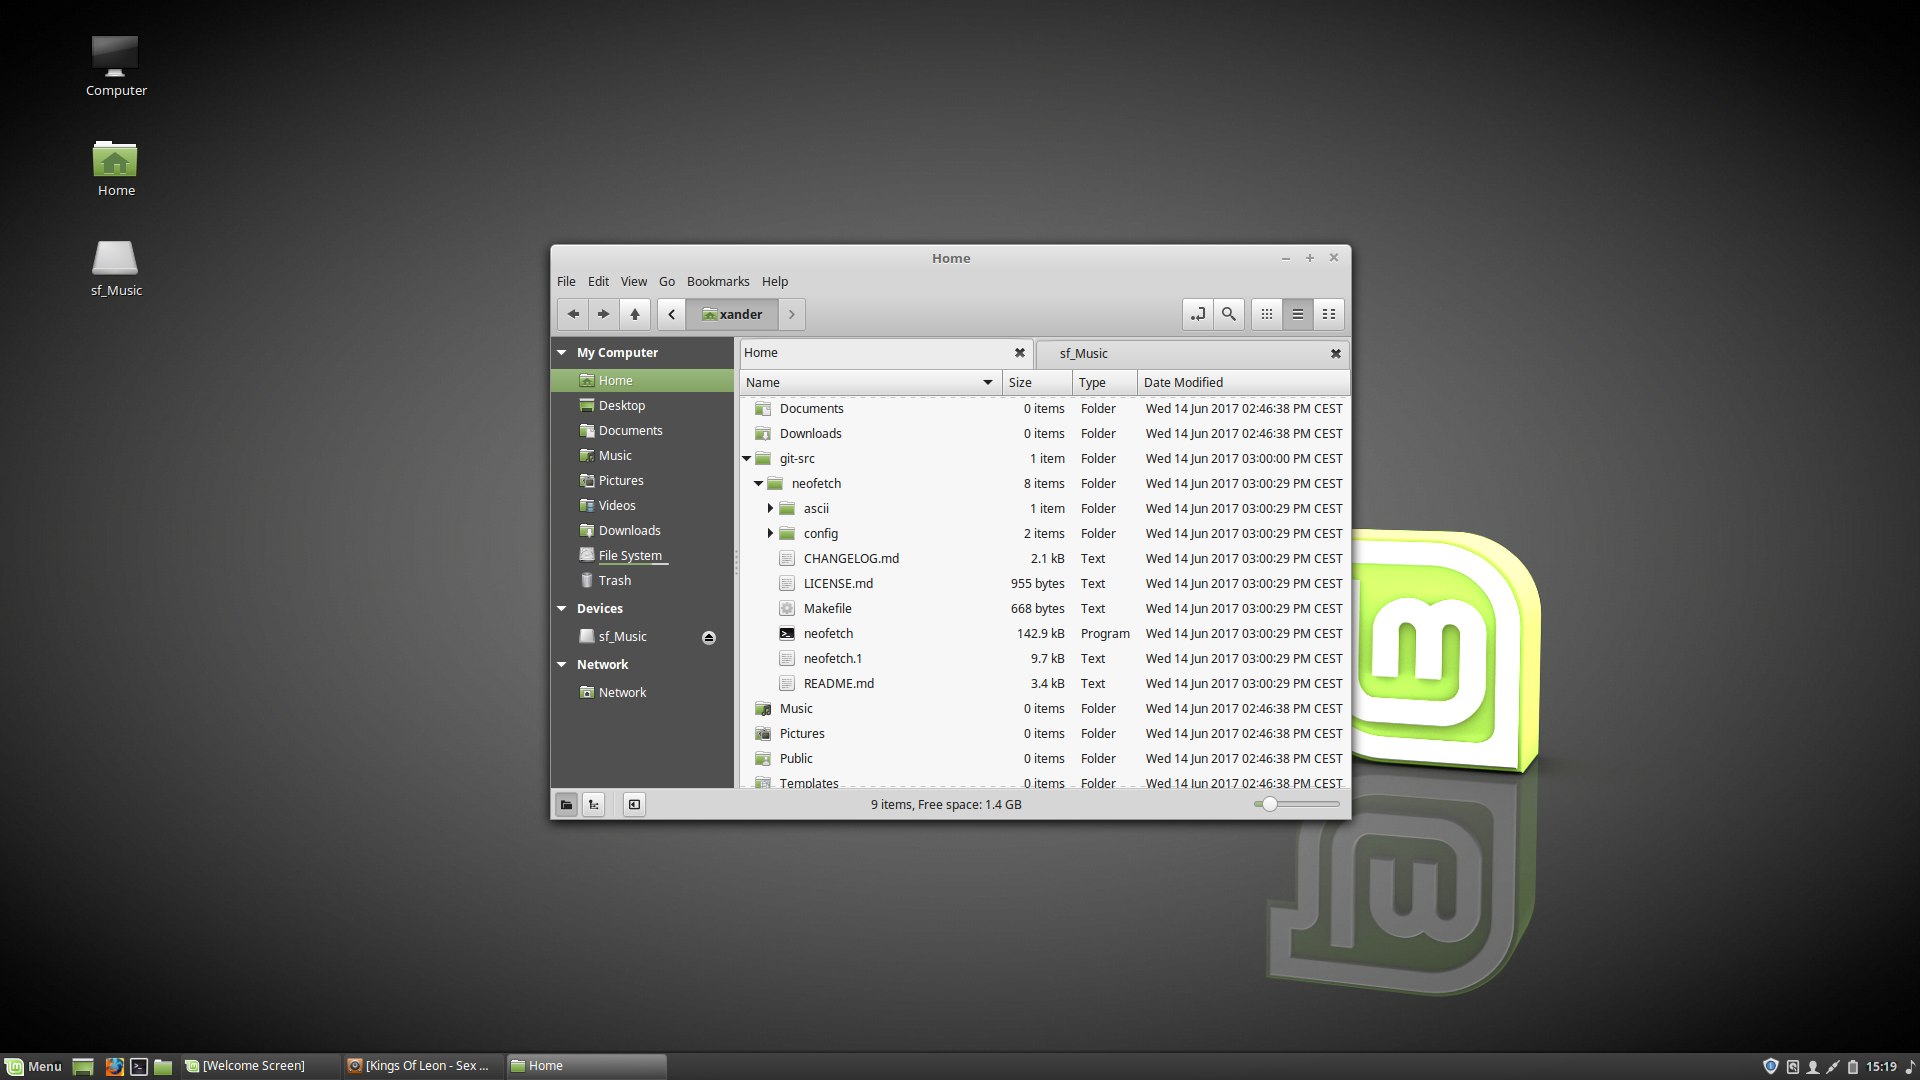Eject the sf_Music device
Viewport: 1920px width, 1080px height.
point(709,638)
